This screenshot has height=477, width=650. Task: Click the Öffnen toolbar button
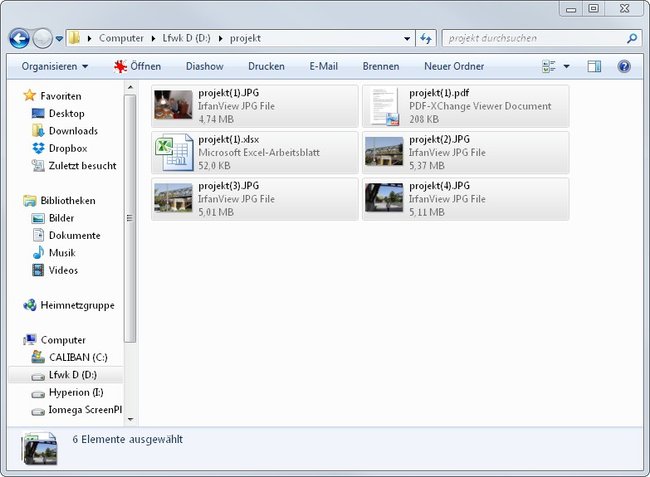(138, 66)
